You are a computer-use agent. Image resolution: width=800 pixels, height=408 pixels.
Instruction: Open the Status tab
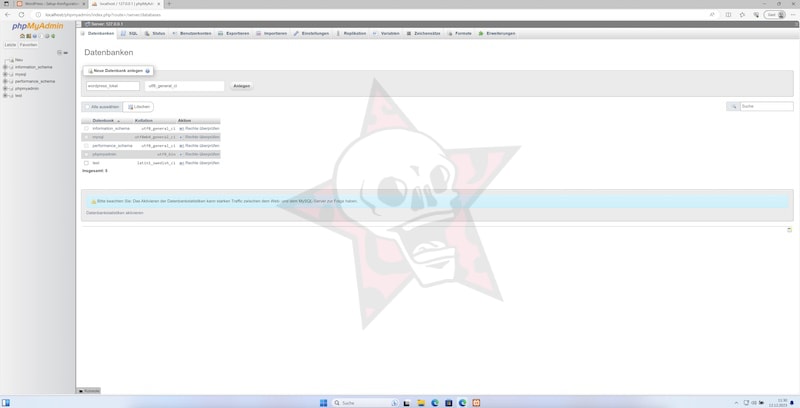click(155, 34)
